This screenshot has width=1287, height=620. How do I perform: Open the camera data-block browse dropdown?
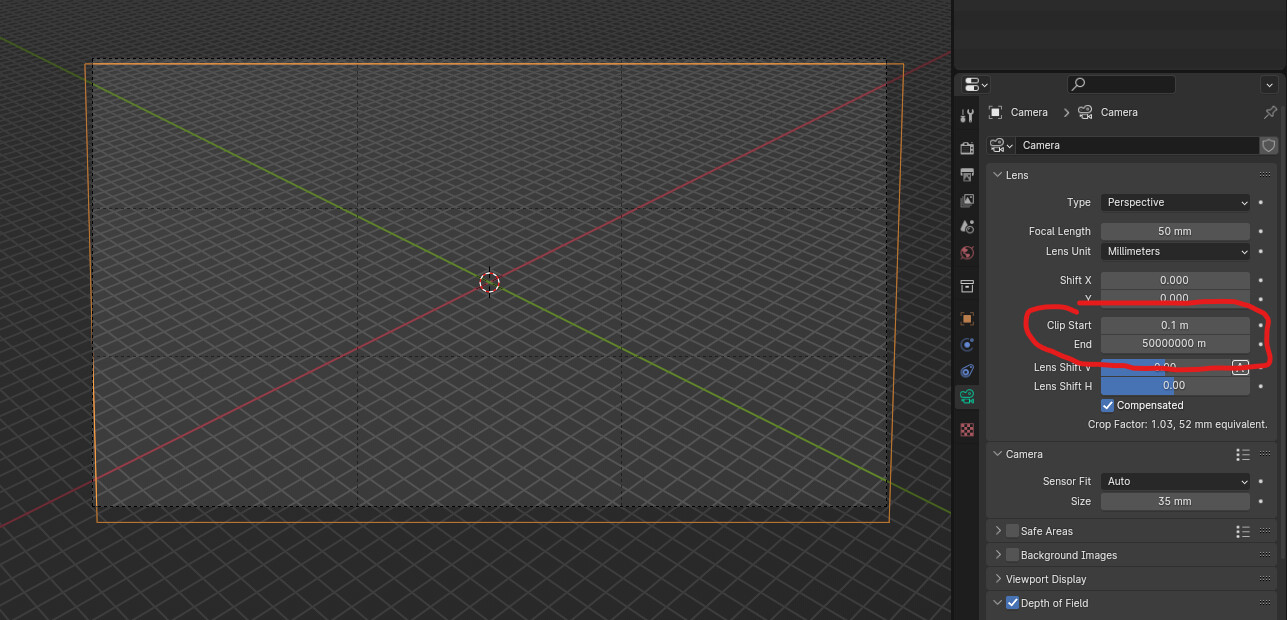click(x=1002, y=145)
